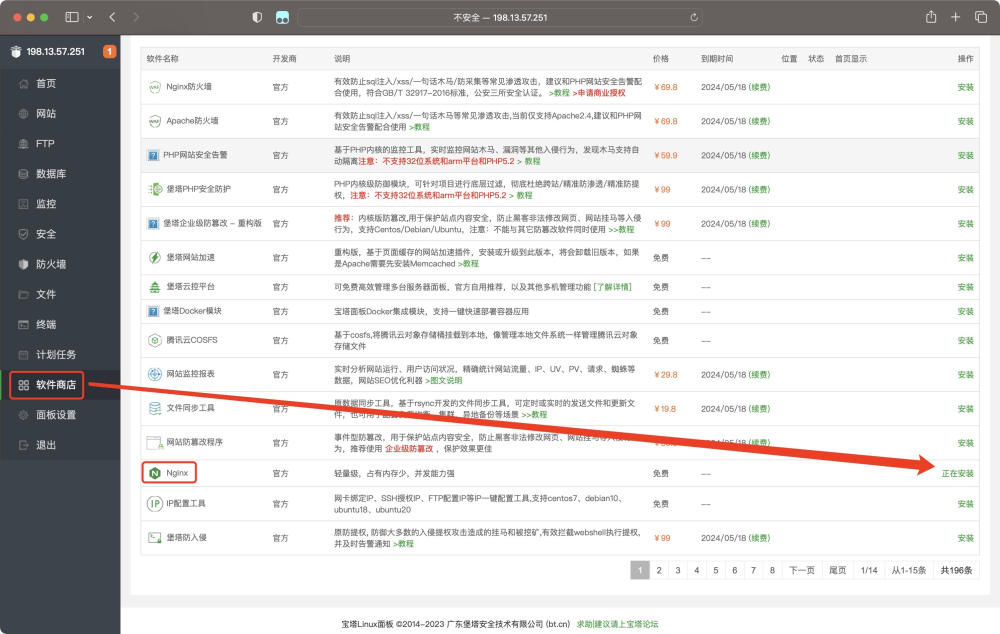Click the privacy shield icon in Safari toolbar

[257, 17]
